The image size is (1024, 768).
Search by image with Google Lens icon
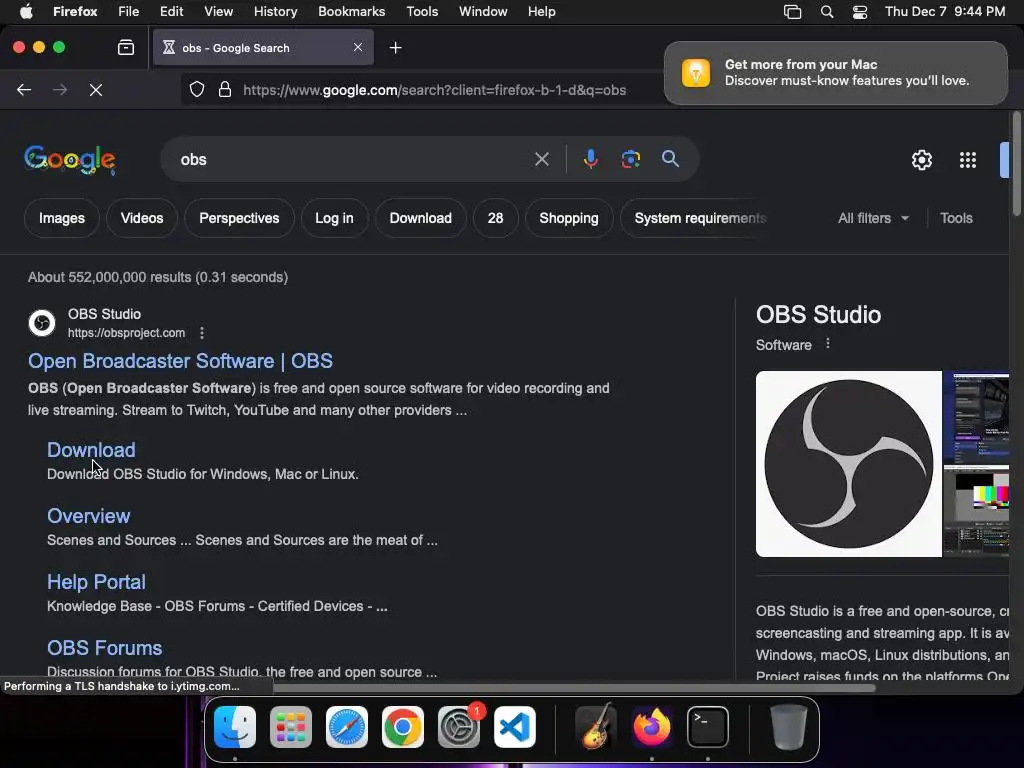point(630,159)
